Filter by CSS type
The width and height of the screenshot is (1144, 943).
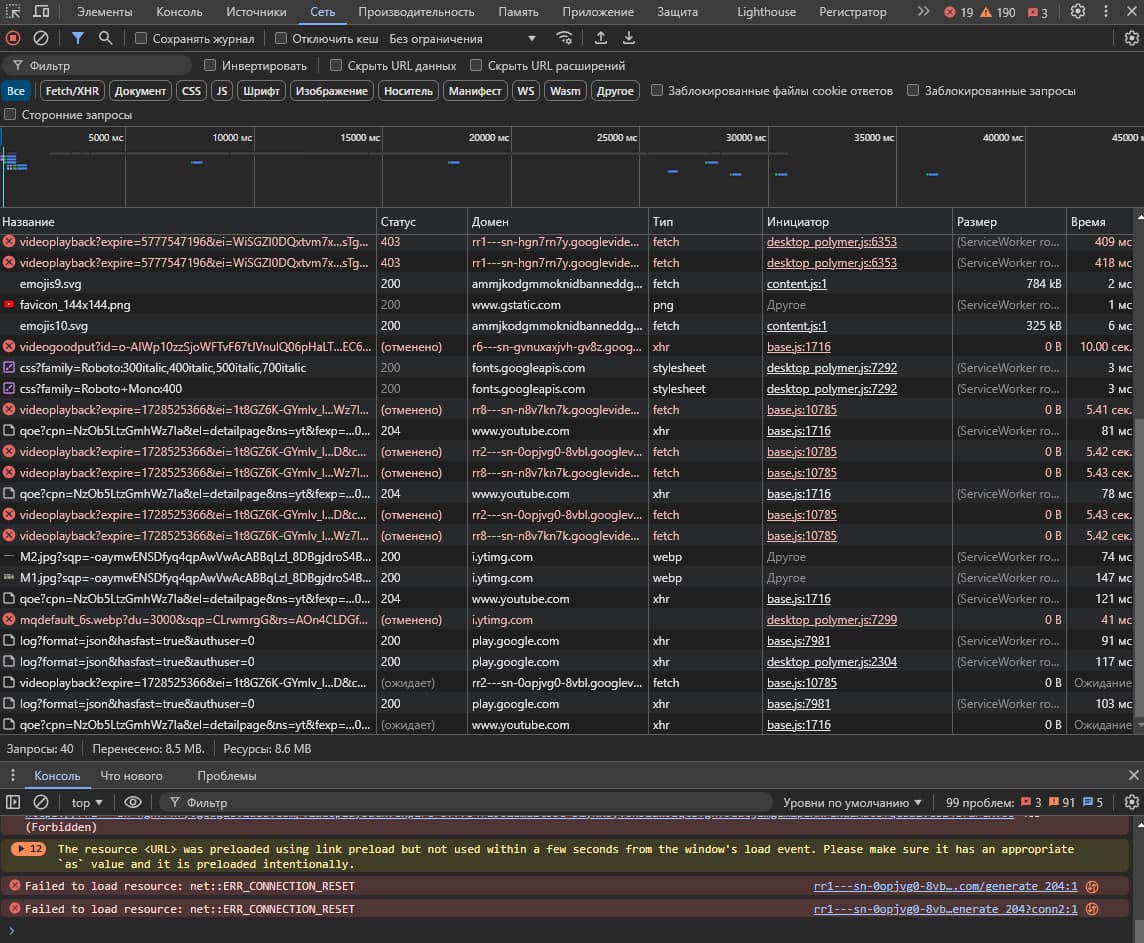(191, 90)
